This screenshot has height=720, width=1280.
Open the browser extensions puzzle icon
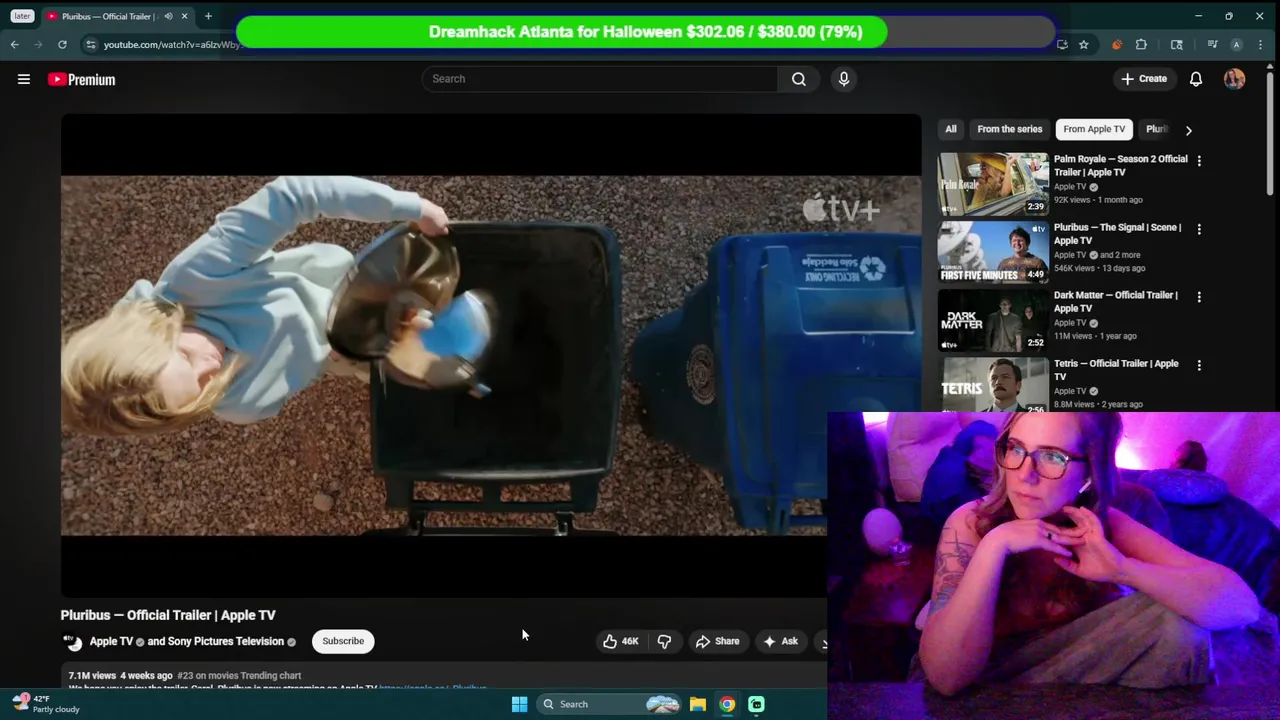pyautogui.click(x=1141, y=44)
